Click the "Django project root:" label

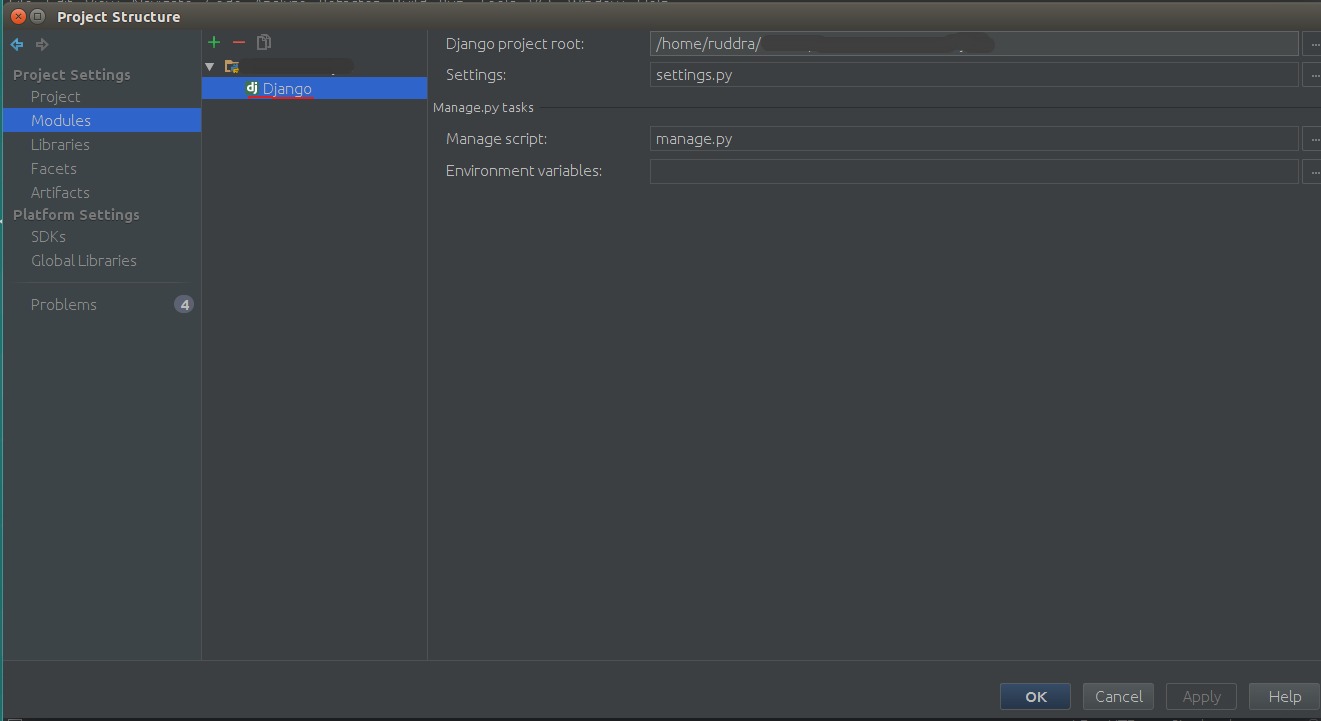point(515,44)
